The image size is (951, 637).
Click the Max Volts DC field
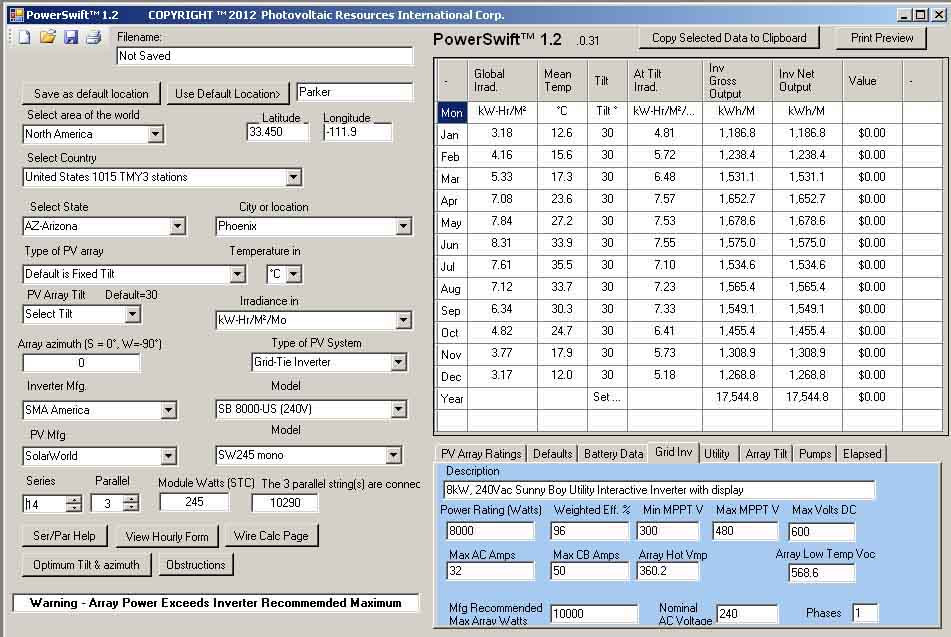[x=821, y=531]
